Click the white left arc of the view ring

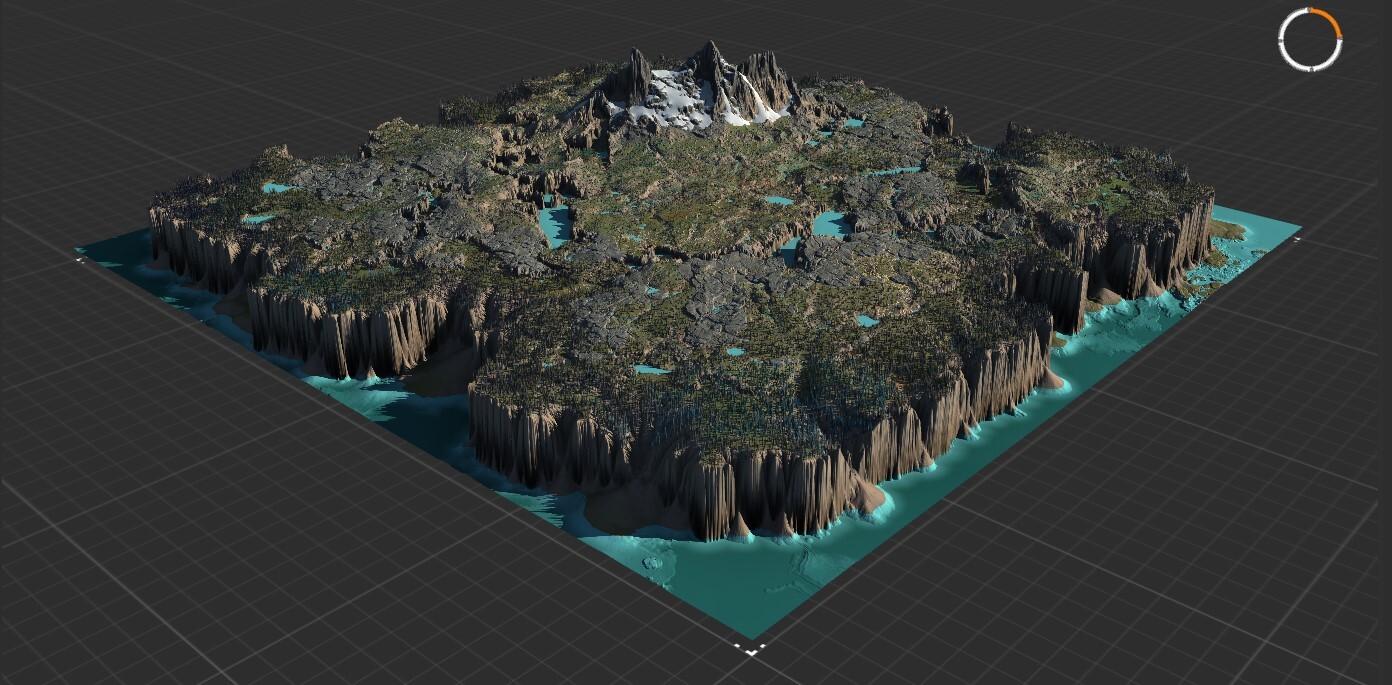tap(1282, 40)
